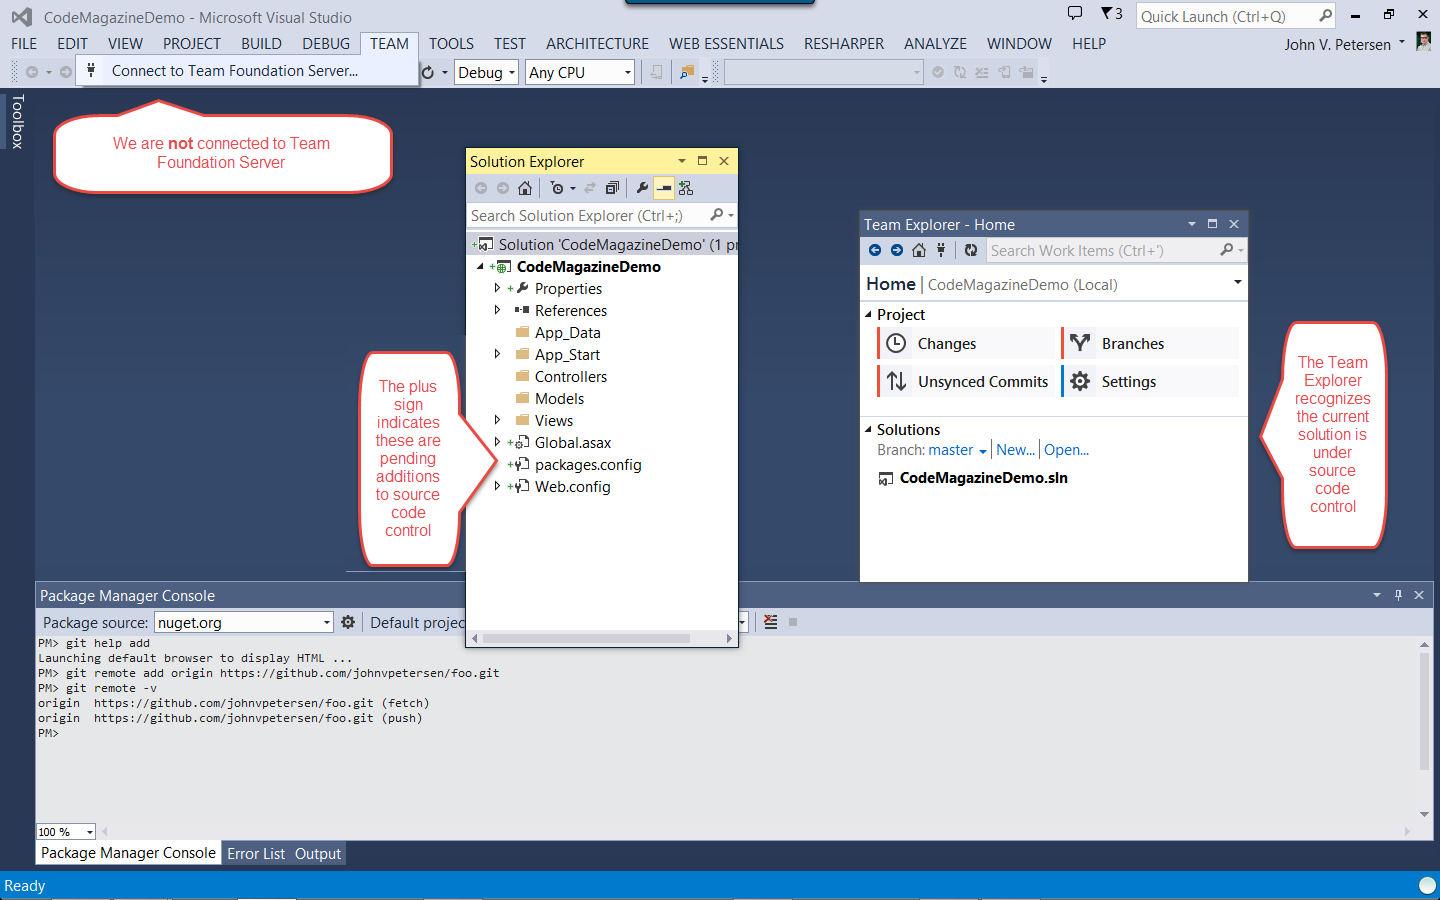
Task: Select packages.config in Solution Explorer
Action: (x=588, y=464)
